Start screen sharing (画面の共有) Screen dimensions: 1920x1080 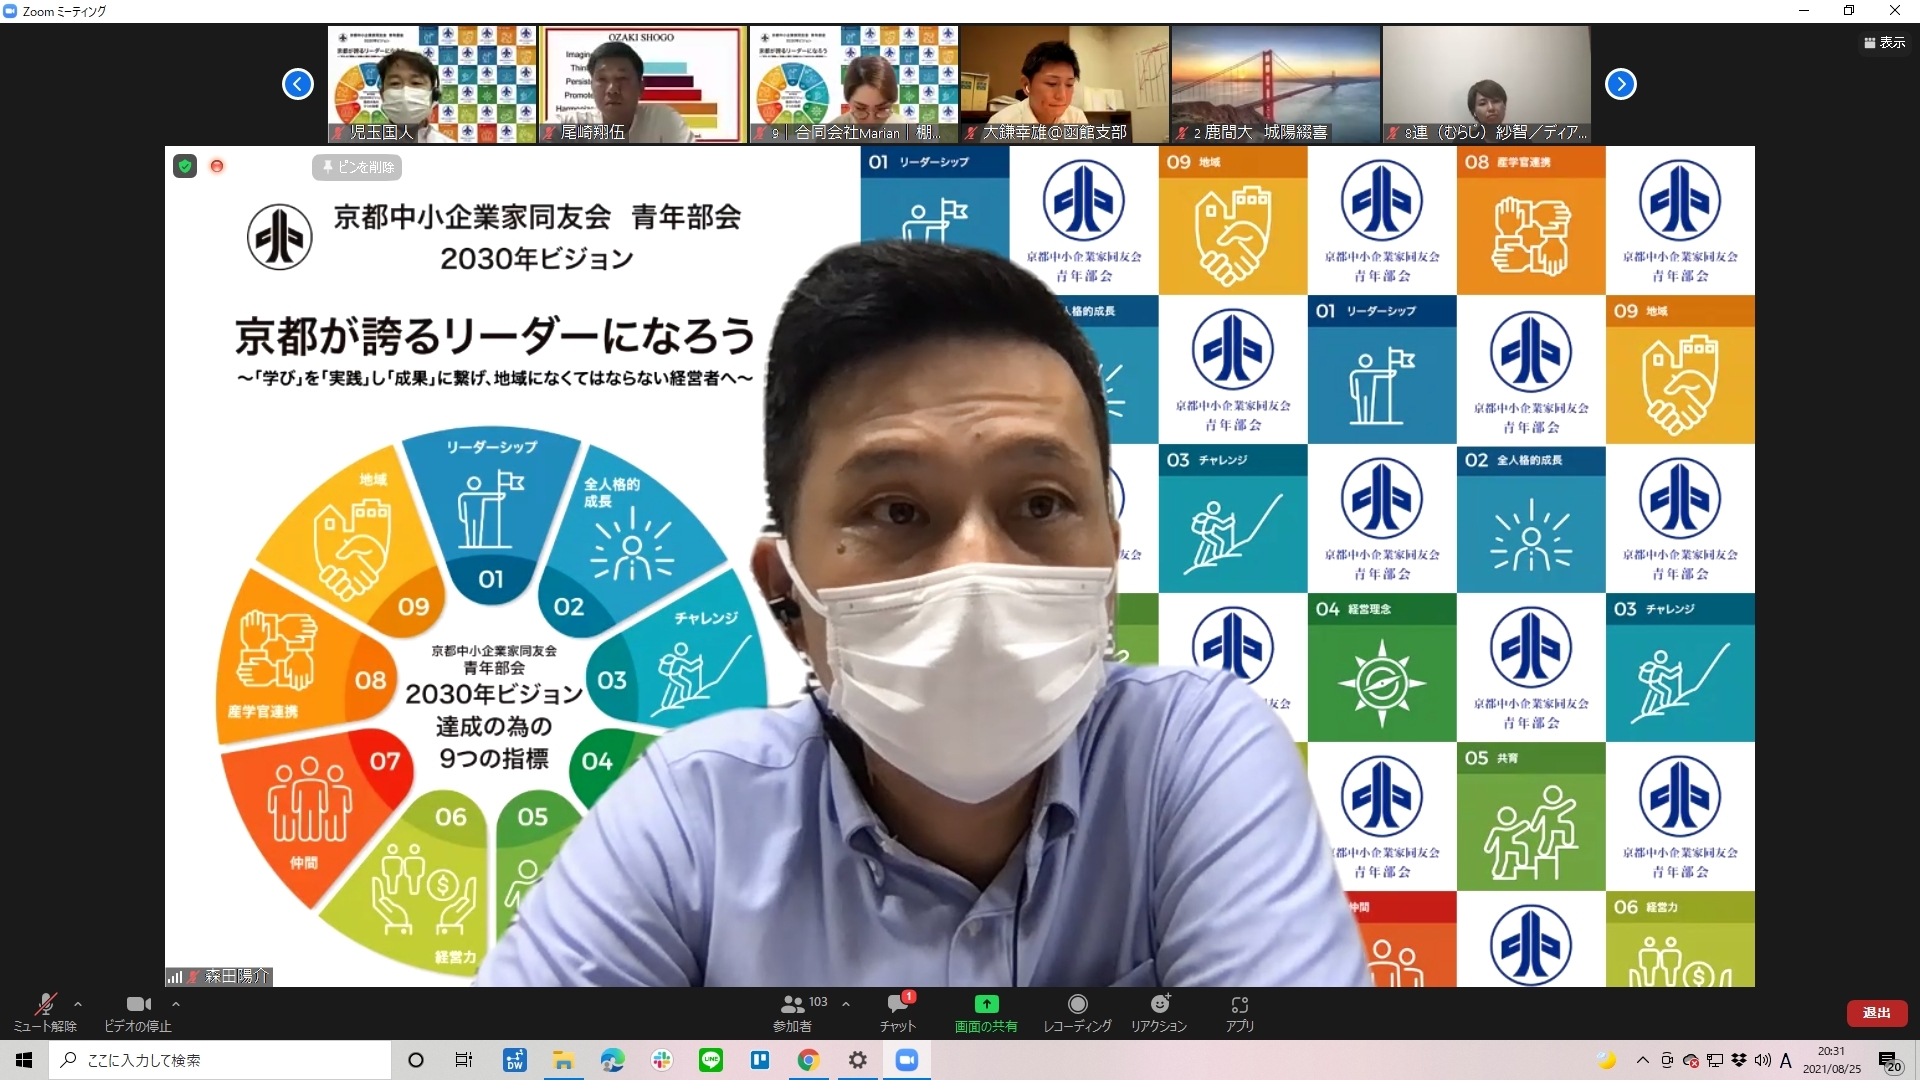(x=986, y=1012)
